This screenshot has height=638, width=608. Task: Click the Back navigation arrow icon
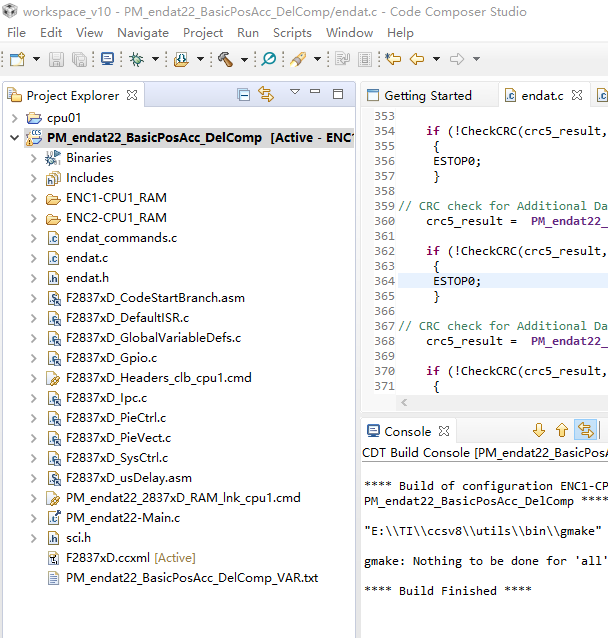point(415,59)
